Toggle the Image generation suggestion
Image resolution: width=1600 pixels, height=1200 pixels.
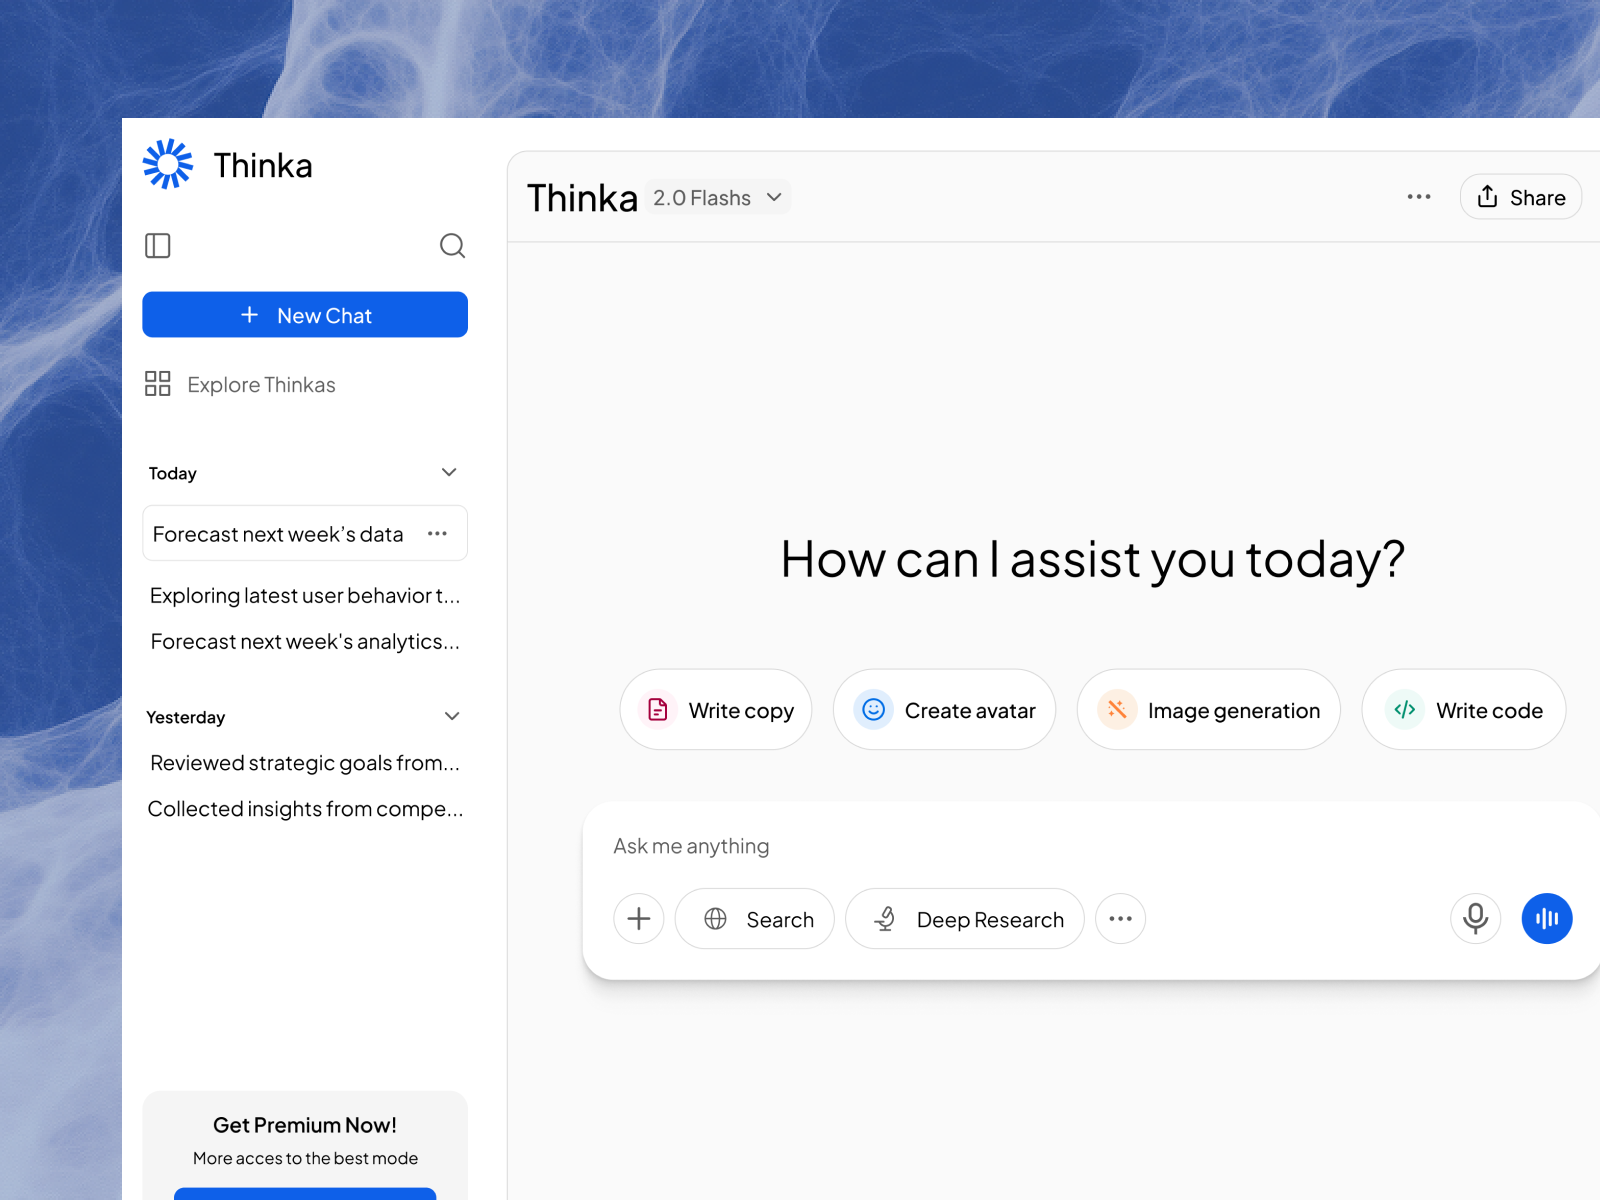1208,710
